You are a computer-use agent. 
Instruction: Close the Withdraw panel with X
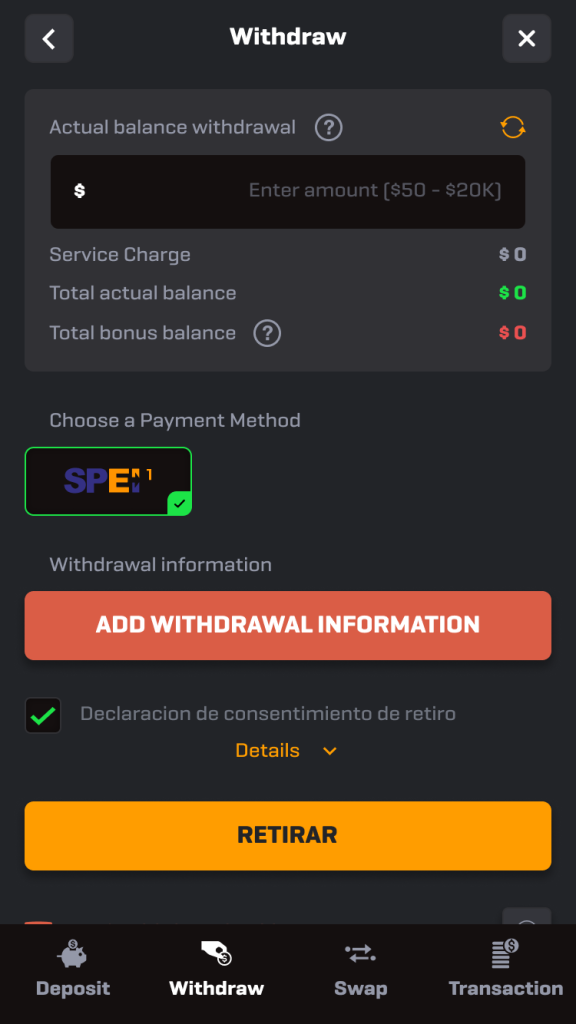pyautogui.click(x=526, y=39)
